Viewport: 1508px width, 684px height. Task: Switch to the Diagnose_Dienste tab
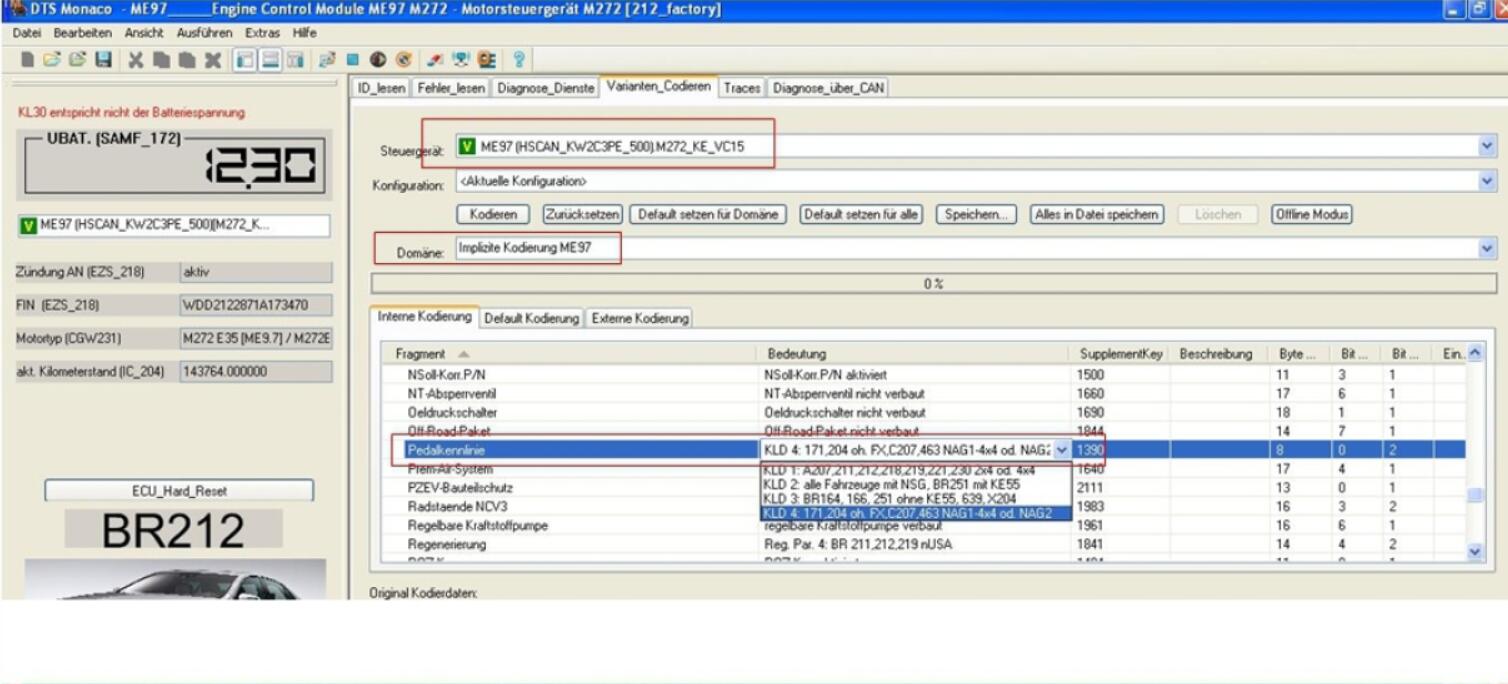(545, 88)
